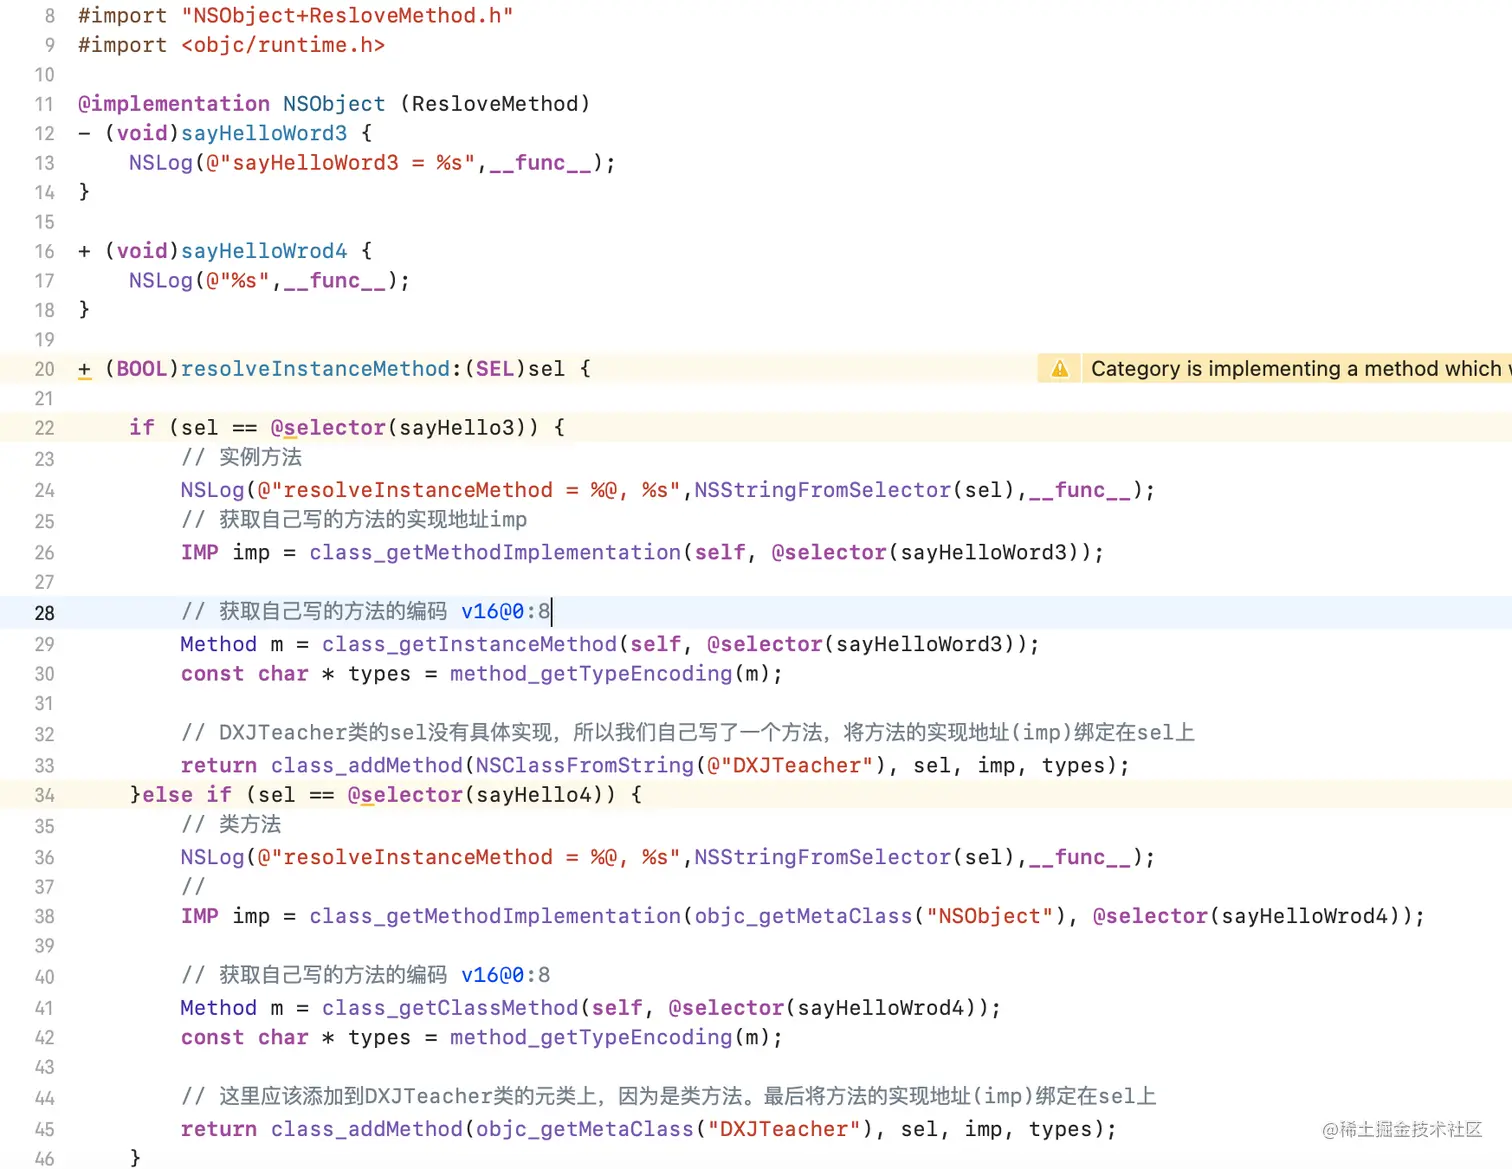Click @selector(sayHello3) on line 22
The width and height of the screenshot is (1512, 1169).
click(x=404, y=428)
